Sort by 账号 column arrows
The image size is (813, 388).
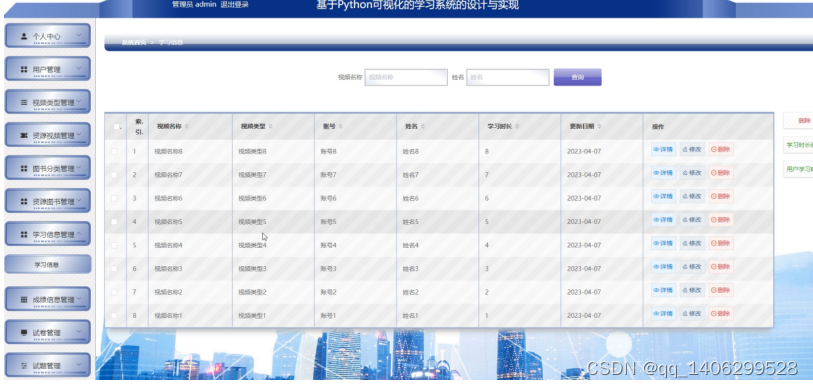(x=340, y=126)
